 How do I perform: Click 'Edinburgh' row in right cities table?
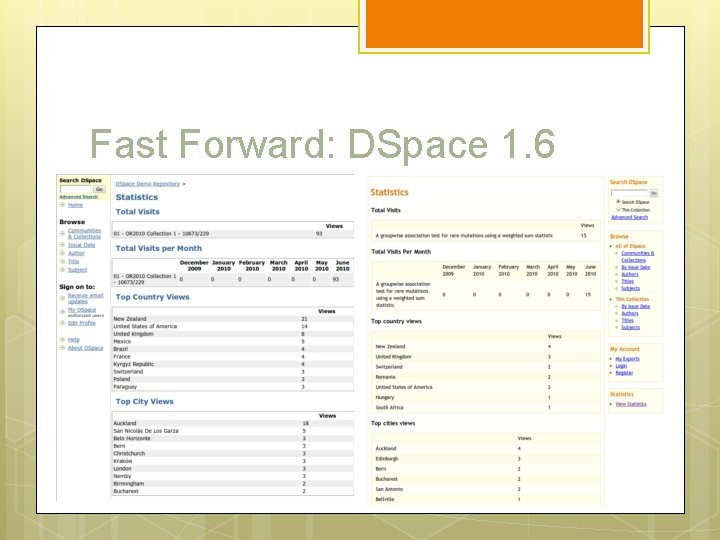[486, 459]
